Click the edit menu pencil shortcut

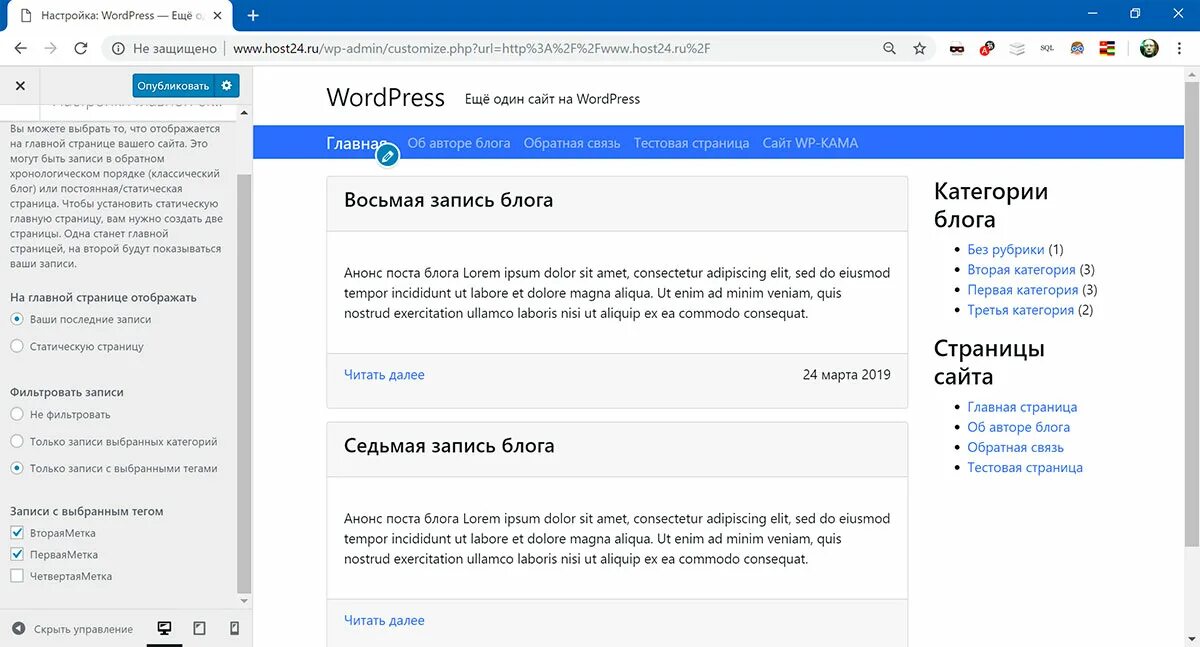[387, 156]
